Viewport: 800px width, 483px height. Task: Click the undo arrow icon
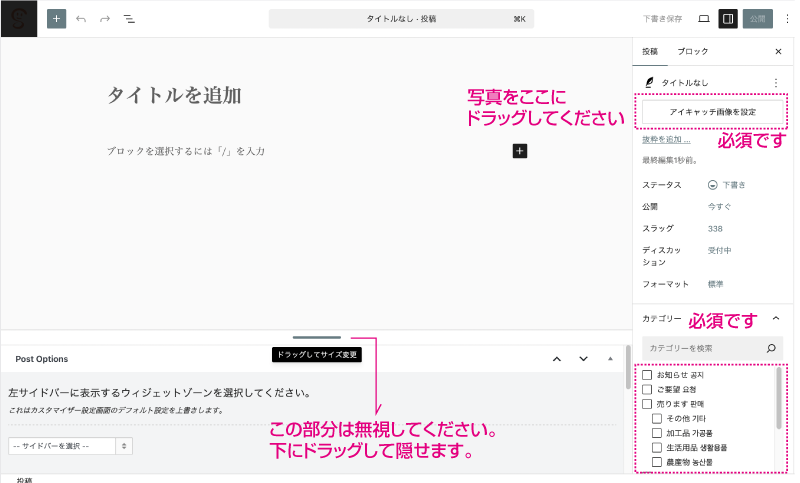point(81,19)
